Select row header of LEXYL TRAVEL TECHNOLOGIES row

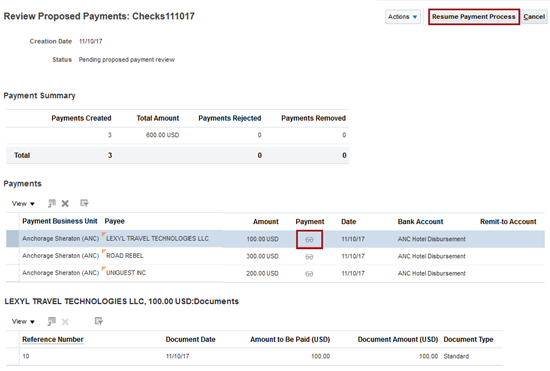point(12,239)
